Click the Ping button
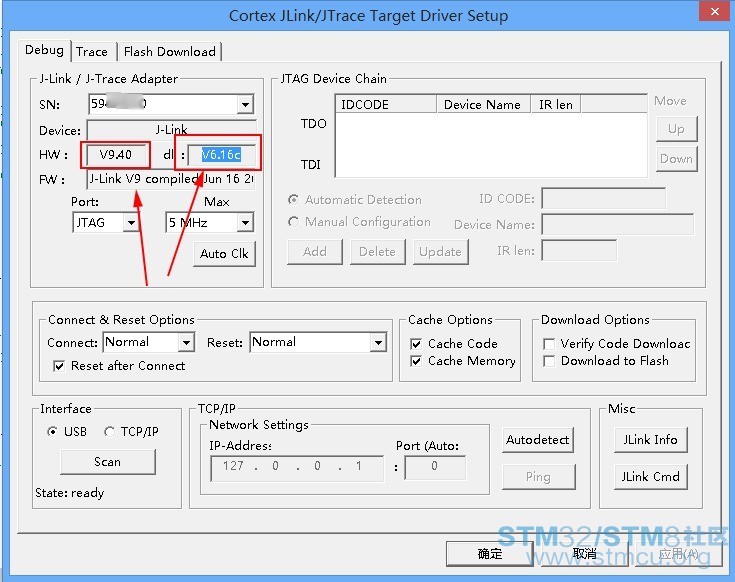The image size is (735, 582). 538,477
